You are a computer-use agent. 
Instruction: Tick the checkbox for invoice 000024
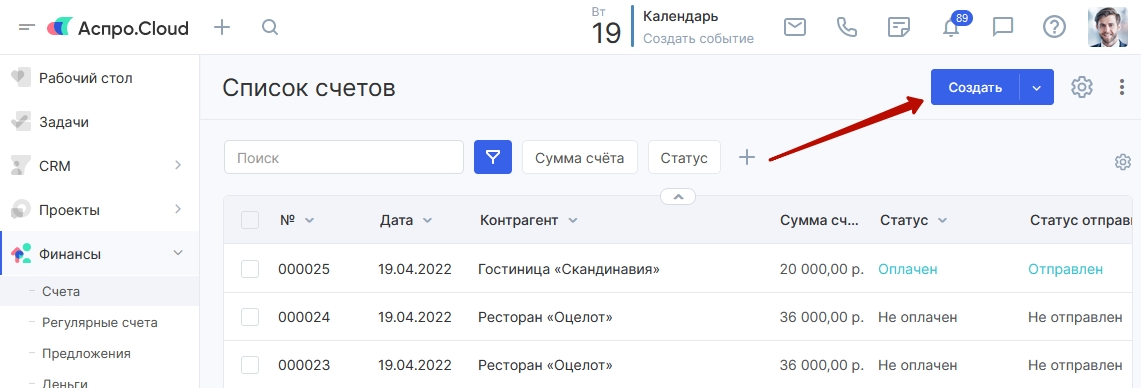pos(250,317)
